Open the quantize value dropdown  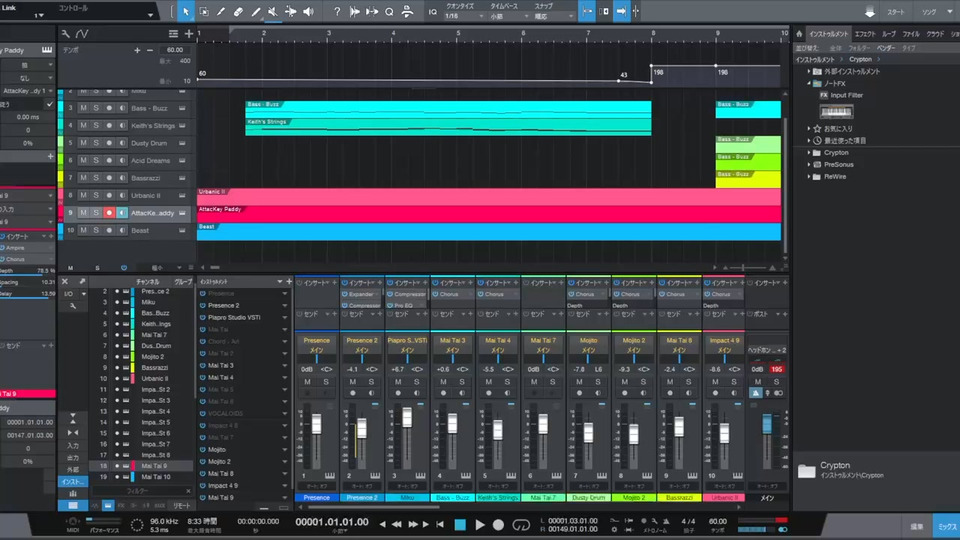[463, 16]
